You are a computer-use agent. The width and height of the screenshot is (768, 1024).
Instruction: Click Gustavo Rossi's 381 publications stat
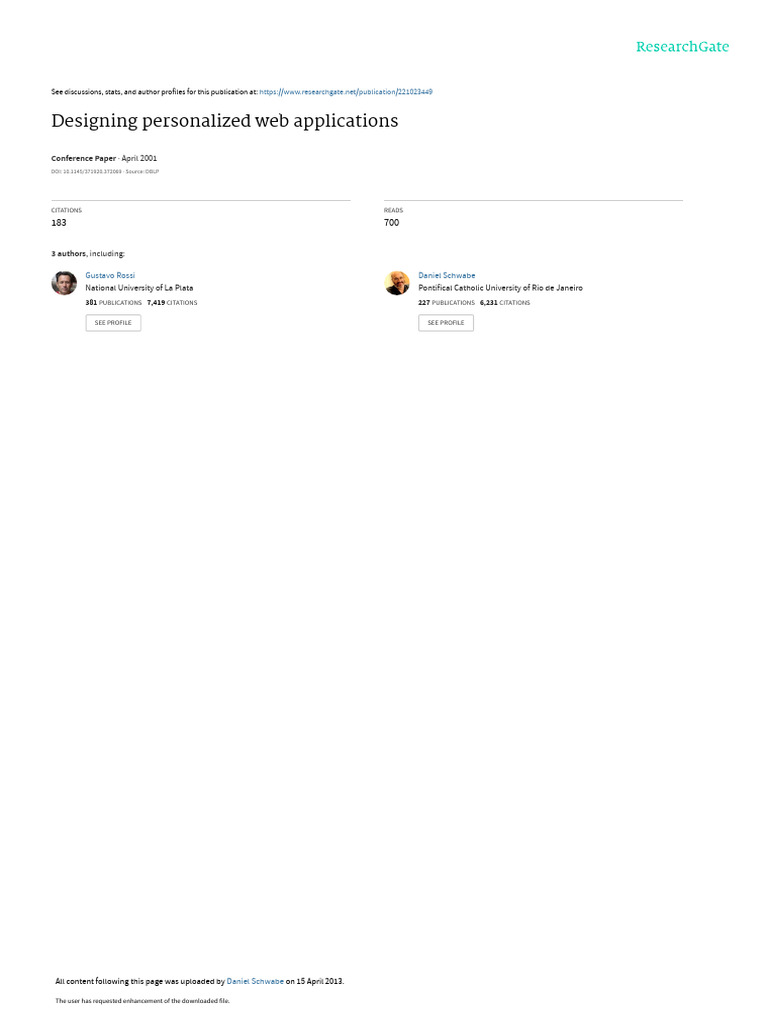click(114, 303)
